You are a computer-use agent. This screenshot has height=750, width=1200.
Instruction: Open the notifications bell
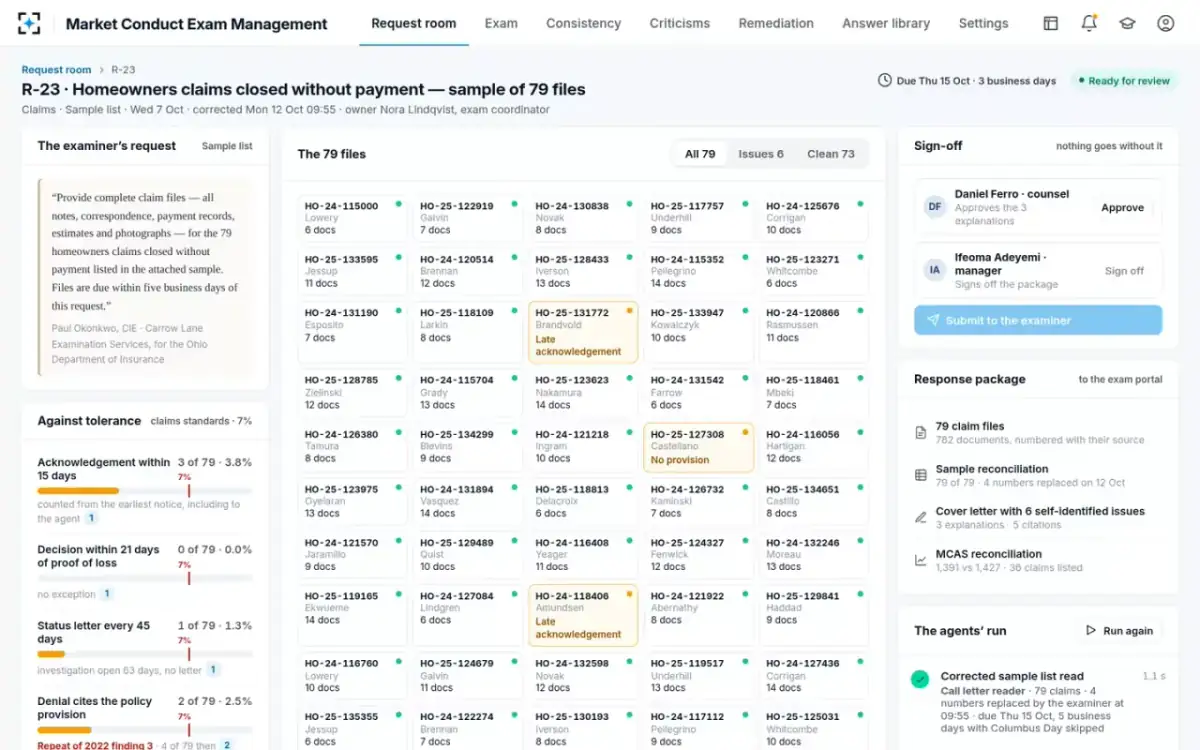point(1089,23)
